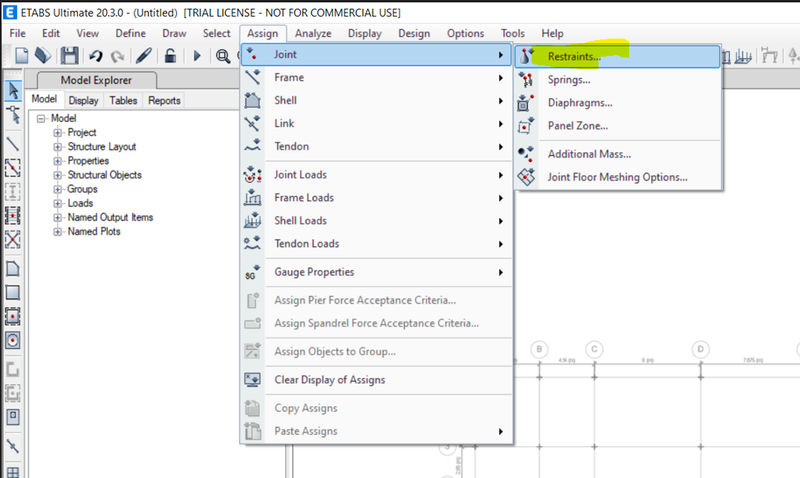This screenshot has height=478, width=800.
Task: Select the Reshape Object pointer tool
Action: [13, 115]
